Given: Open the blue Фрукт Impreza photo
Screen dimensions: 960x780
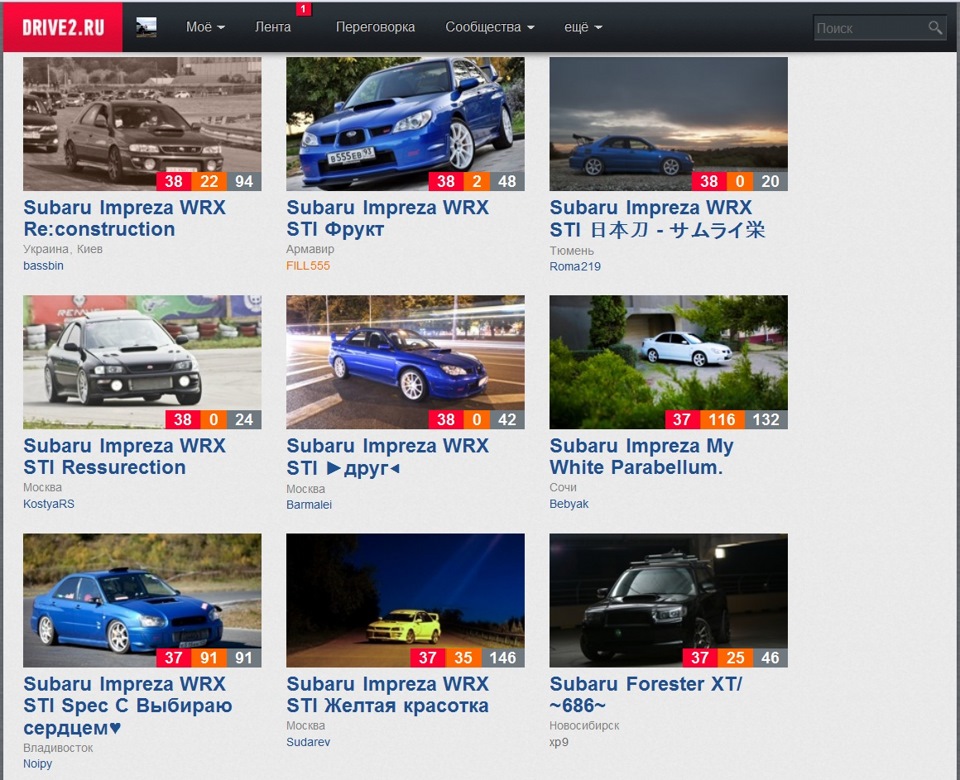Looking at the screenshot, I should [405, 124].
